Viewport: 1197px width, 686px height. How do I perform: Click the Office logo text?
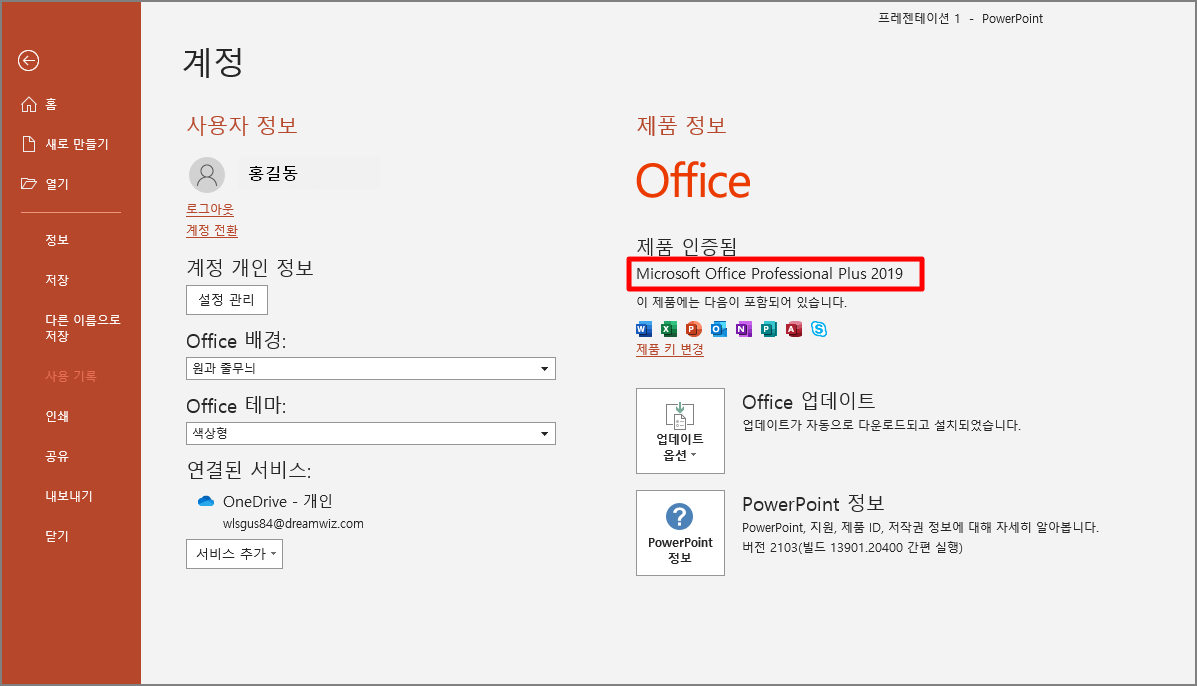pyautogui.click(x=693, y=181)
